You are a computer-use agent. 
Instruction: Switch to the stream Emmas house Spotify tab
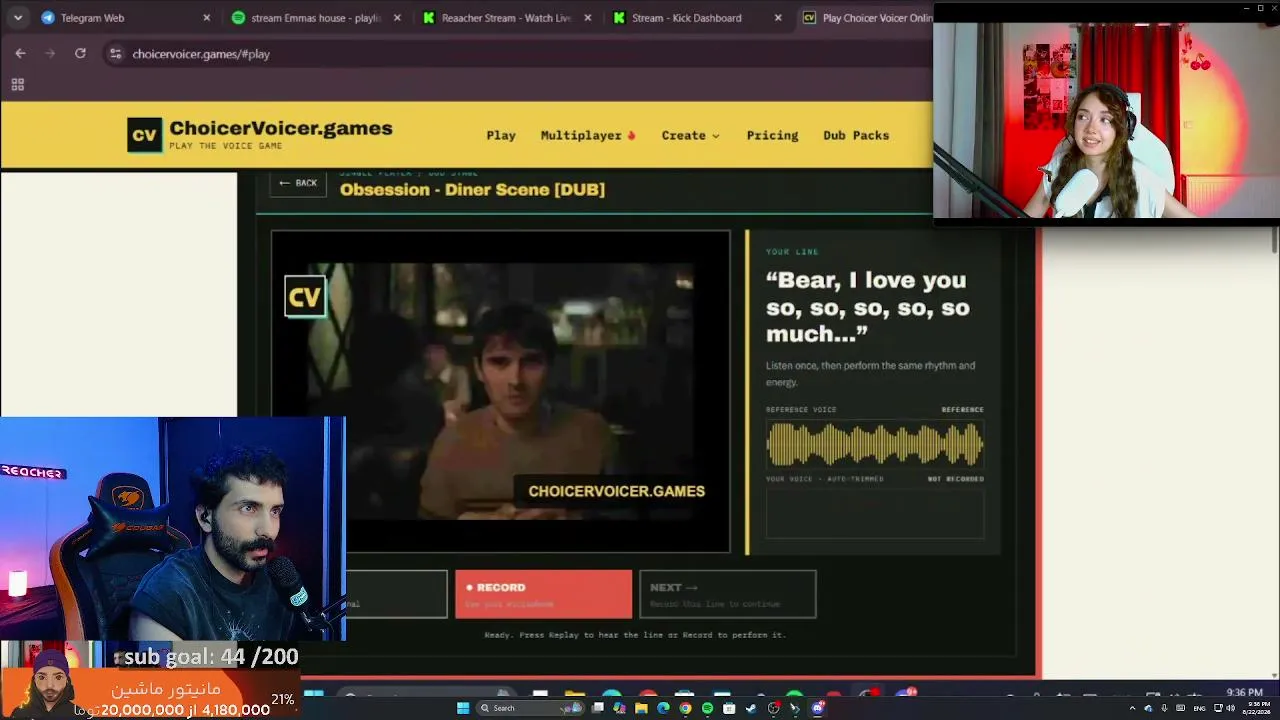click(x=315, y=18)
